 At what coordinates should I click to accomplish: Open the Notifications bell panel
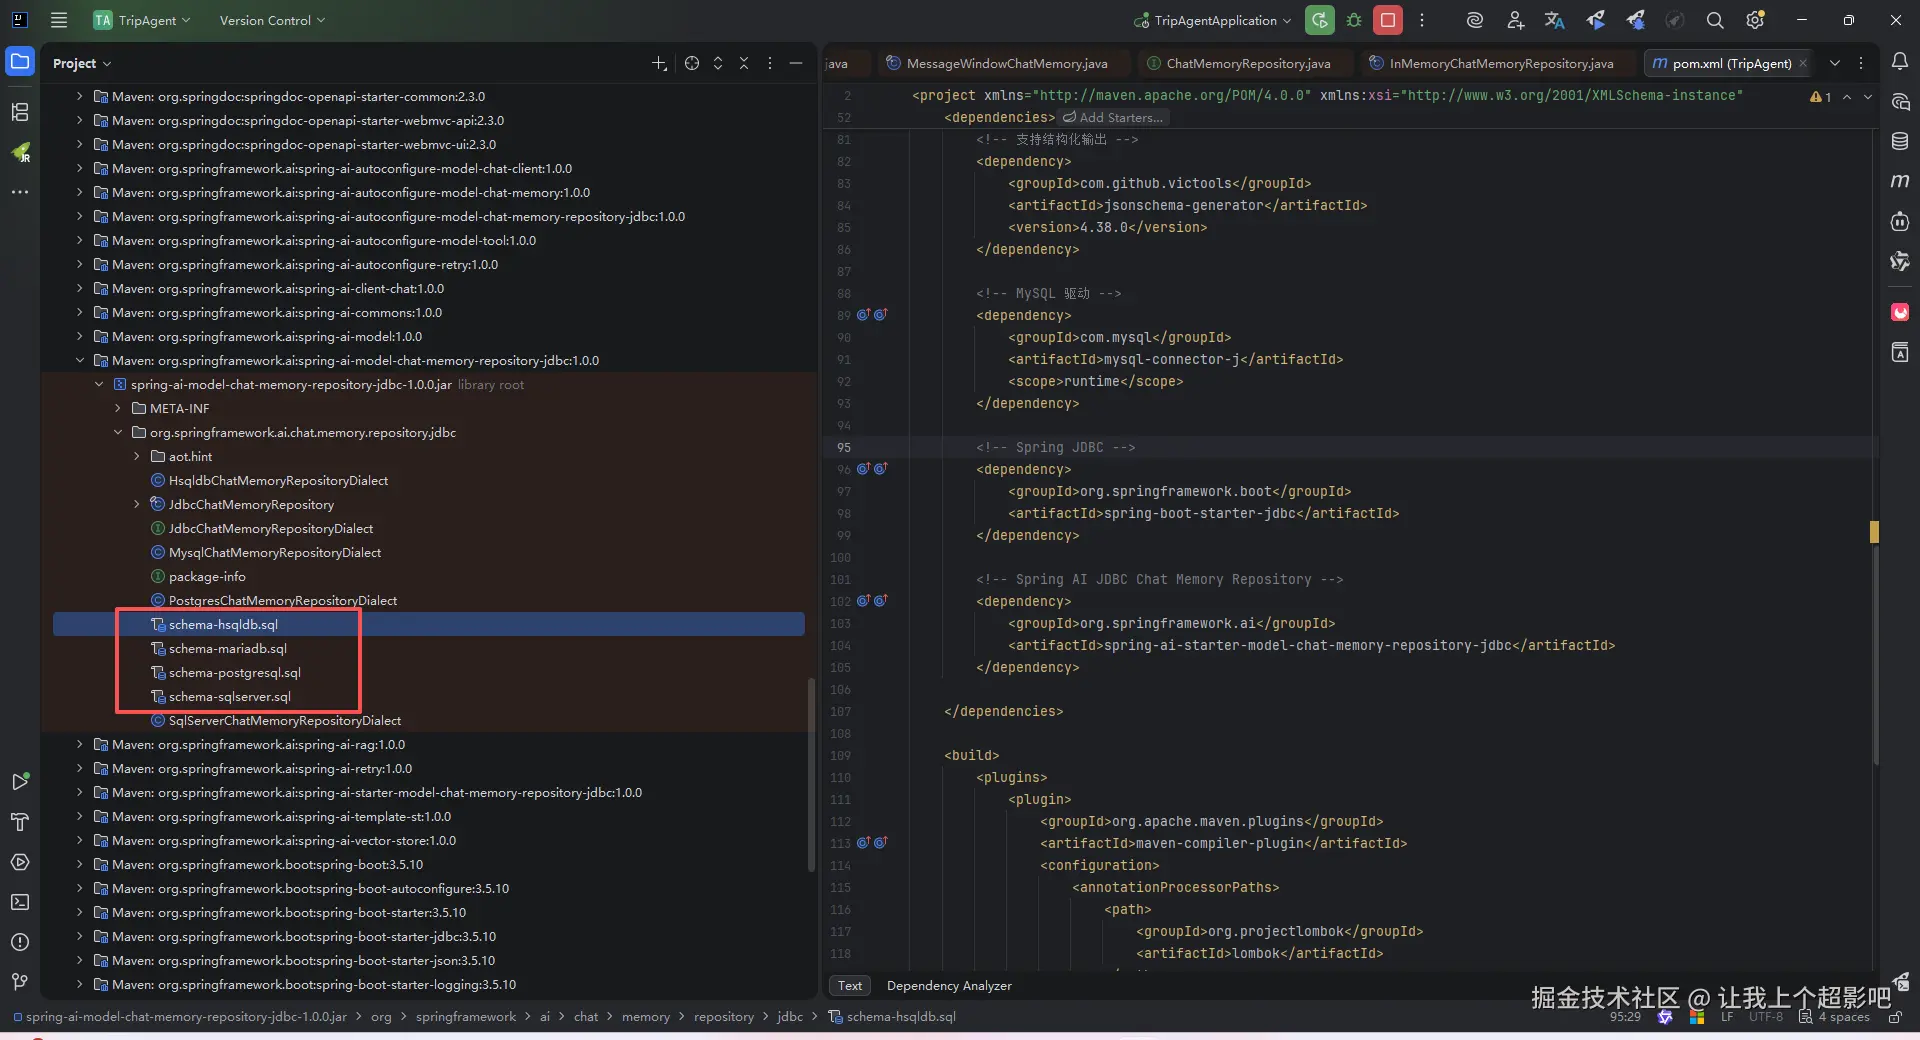[x=1900, y=62]
